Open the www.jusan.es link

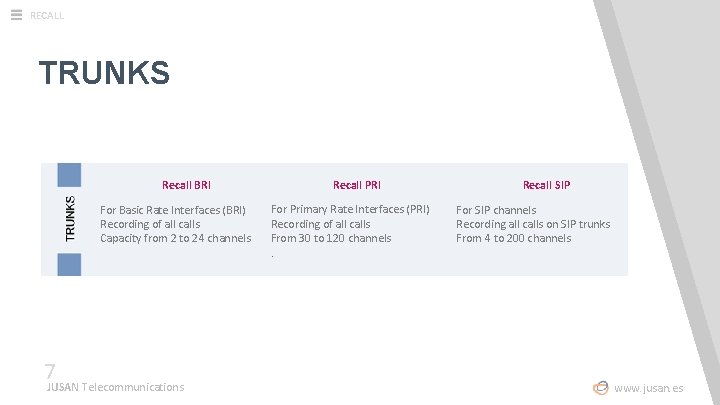click(648, 388)
